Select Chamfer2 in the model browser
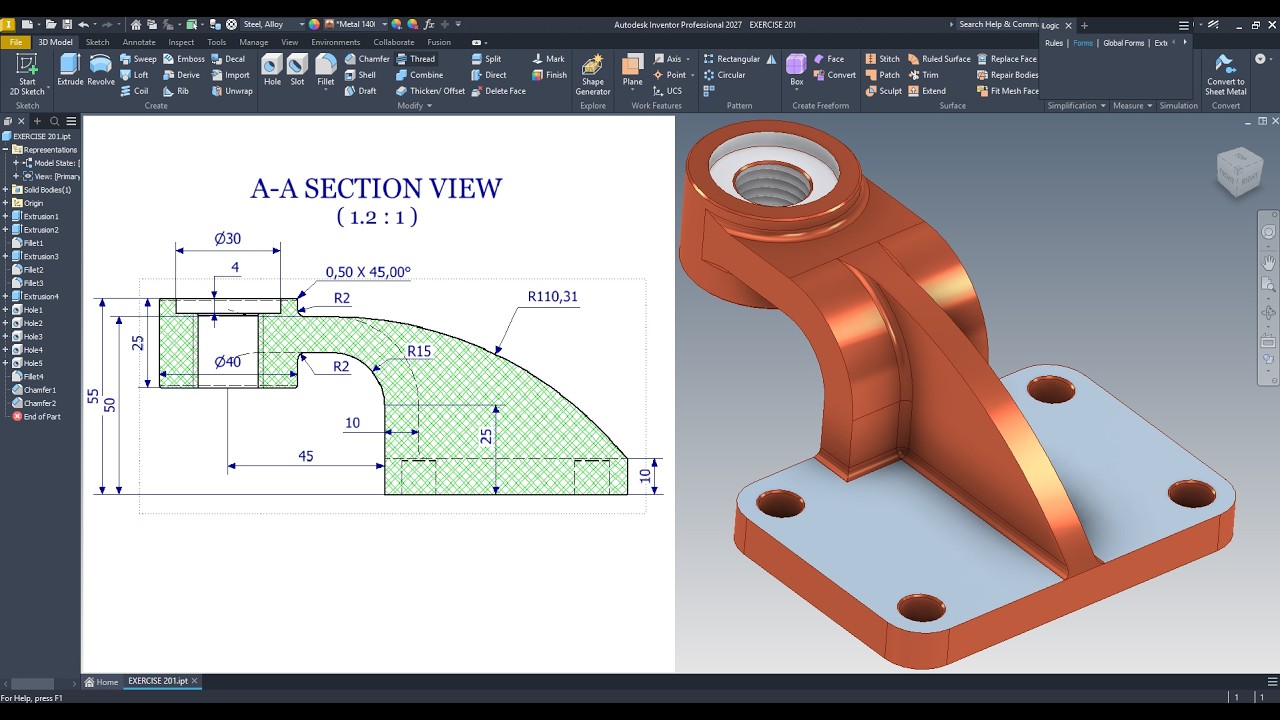The image size is (1280, 720). 34,403
